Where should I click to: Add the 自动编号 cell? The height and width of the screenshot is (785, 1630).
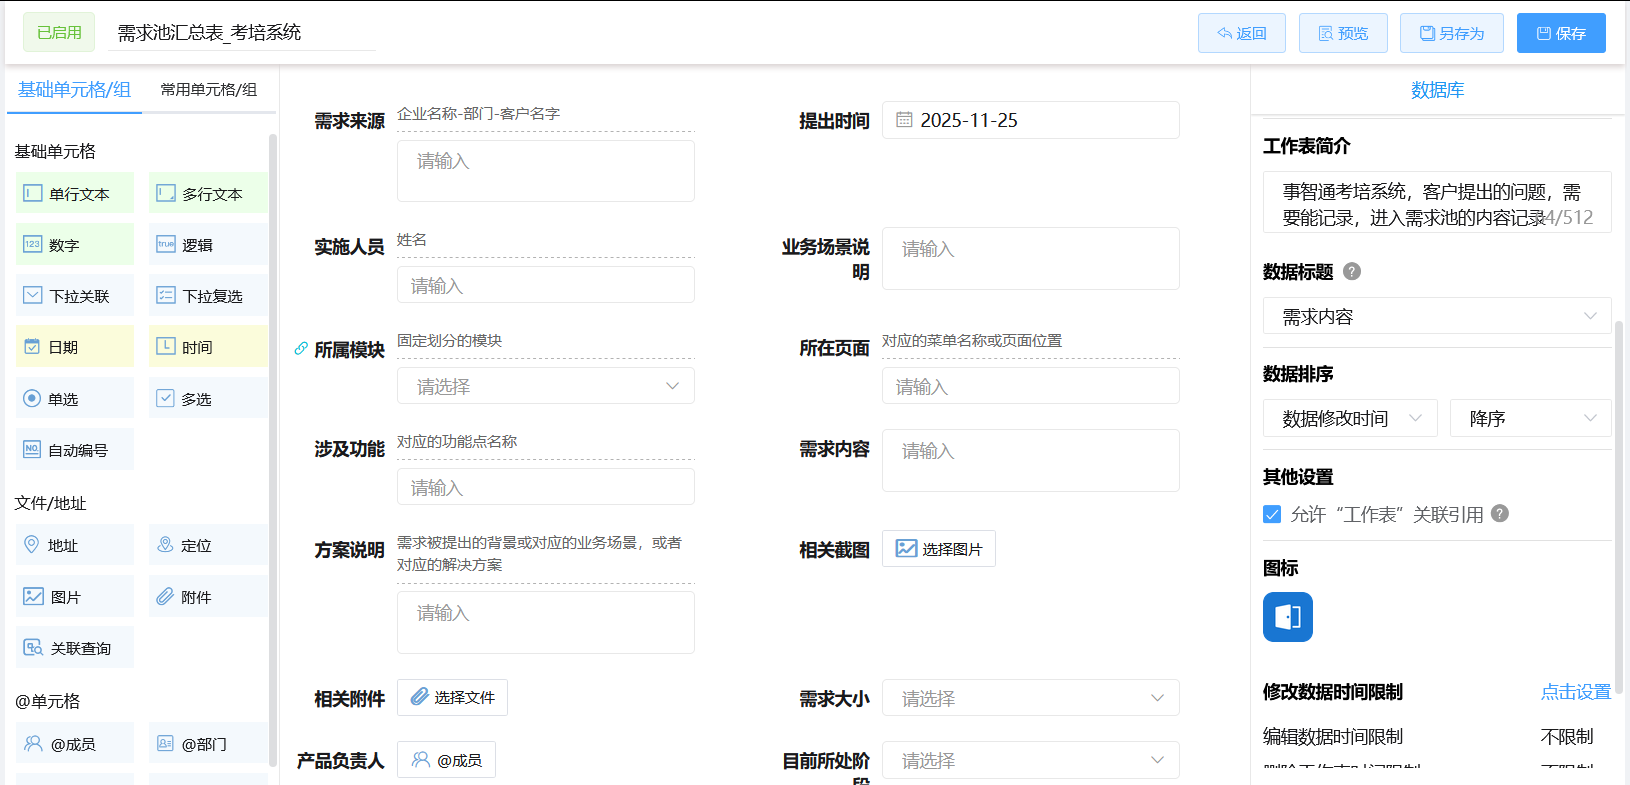(75, 449)
